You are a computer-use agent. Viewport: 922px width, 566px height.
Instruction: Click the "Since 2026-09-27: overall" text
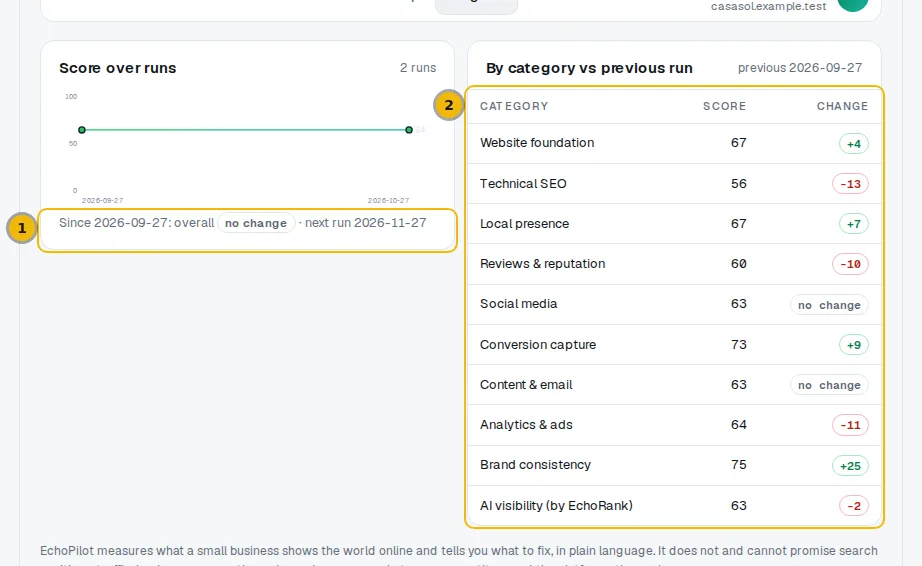(x=136, y=223)
